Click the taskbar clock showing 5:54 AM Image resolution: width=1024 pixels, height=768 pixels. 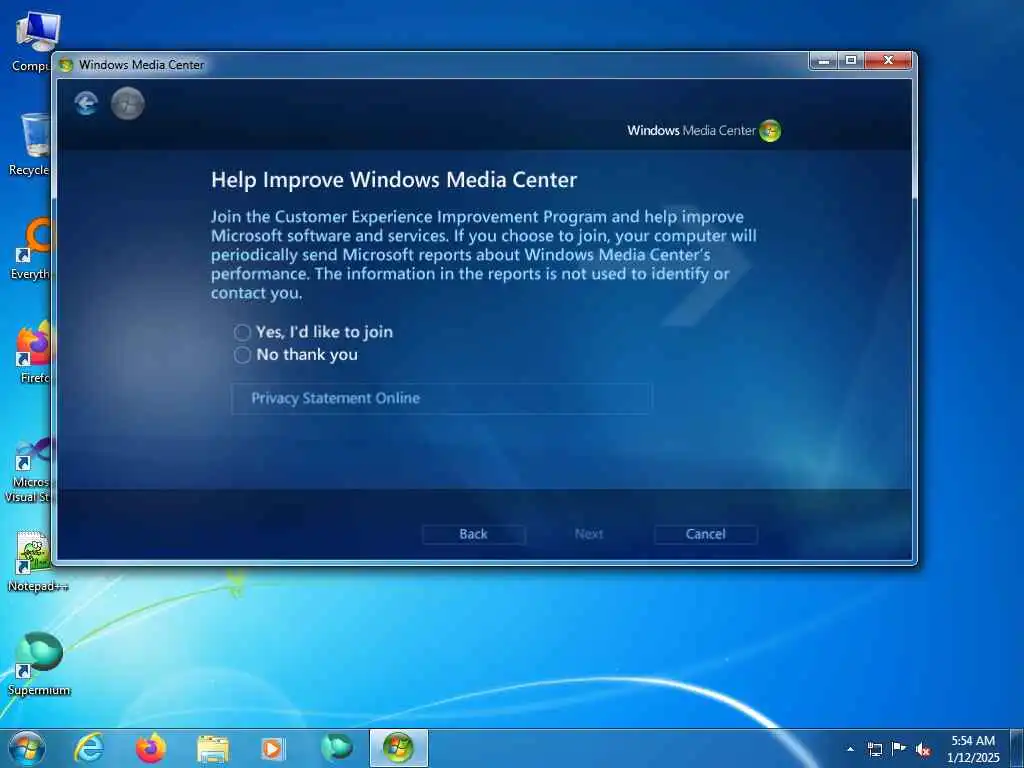click(x=972, y=749)
